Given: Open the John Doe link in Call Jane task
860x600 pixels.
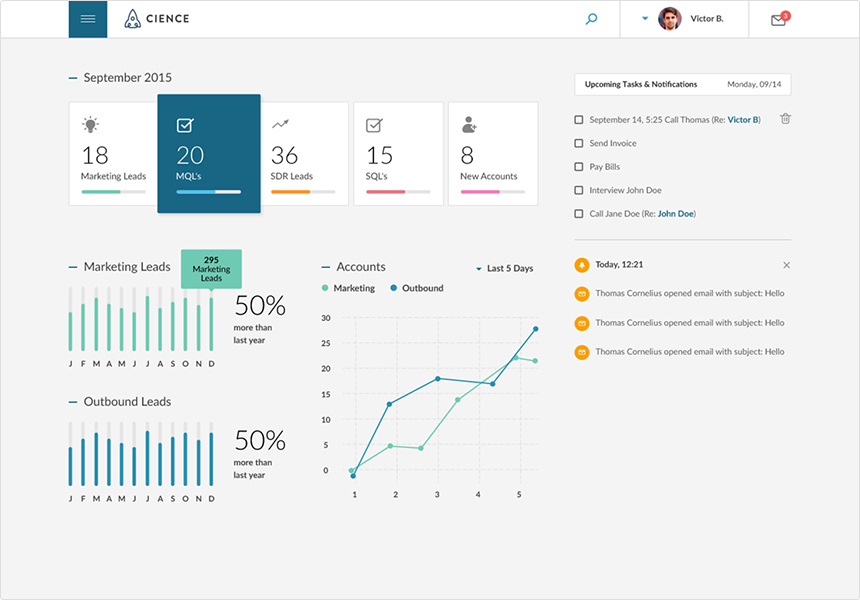Looking at the screenshot, I should pyautogui.click(x=675, y=214).
